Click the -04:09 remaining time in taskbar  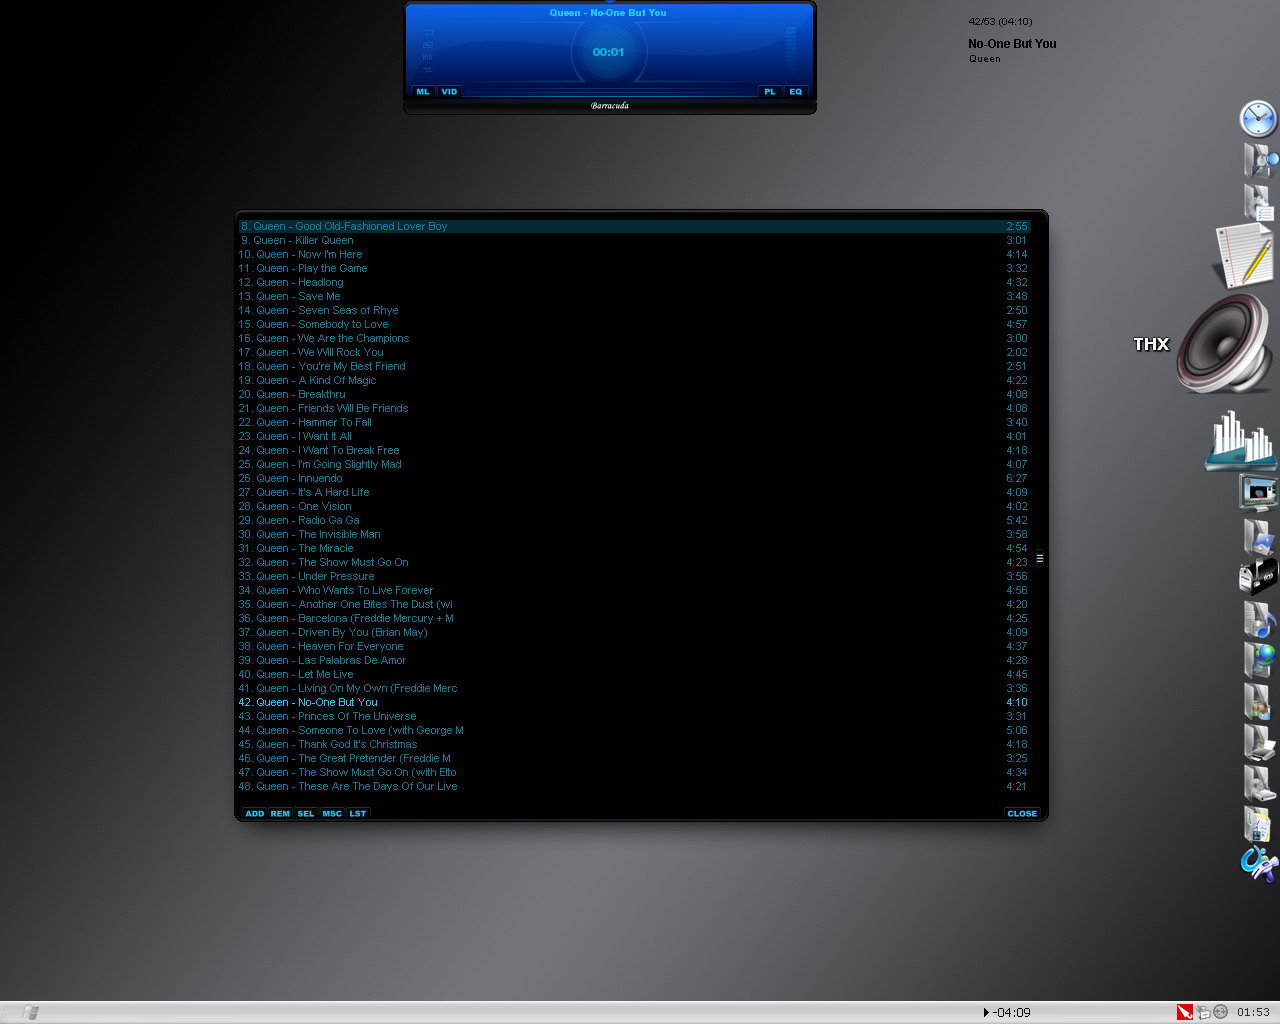pos(1012,1012)
